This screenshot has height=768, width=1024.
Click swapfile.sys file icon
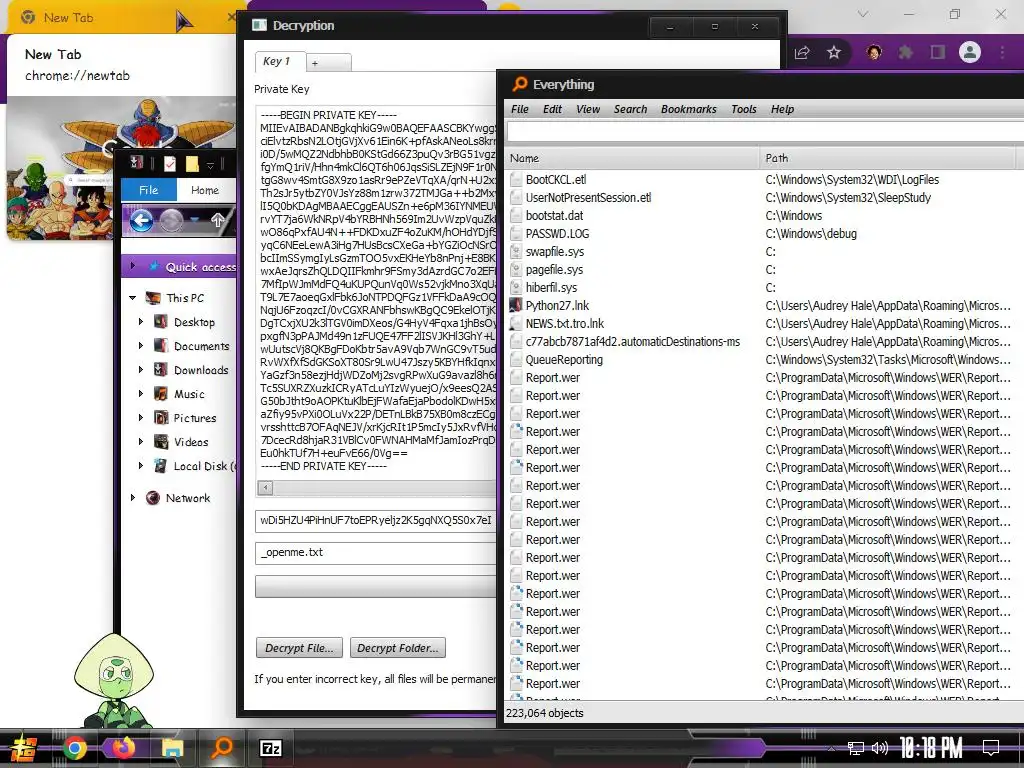tap(516, 251)
